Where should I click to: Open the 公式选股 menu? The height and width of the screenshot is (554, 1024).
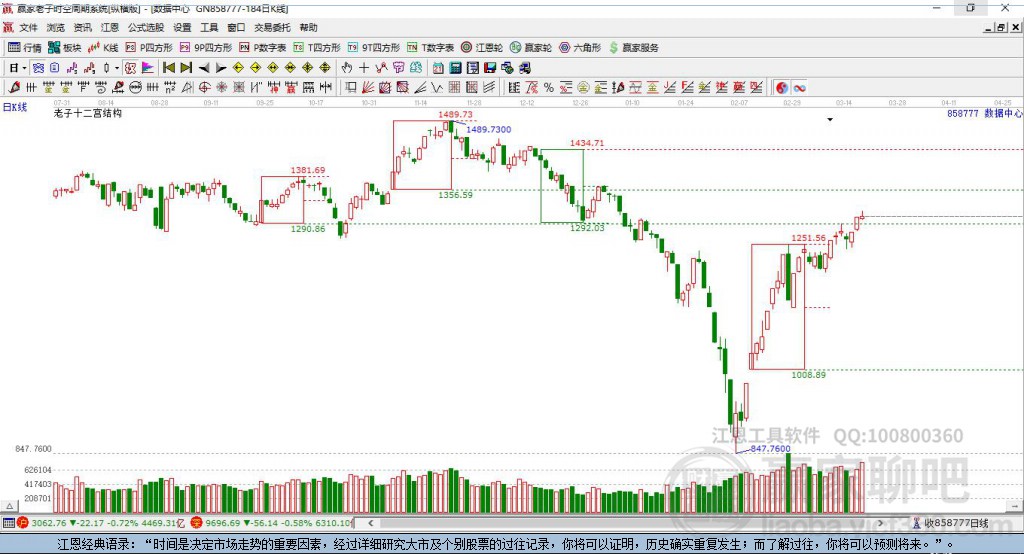[146, 27]
